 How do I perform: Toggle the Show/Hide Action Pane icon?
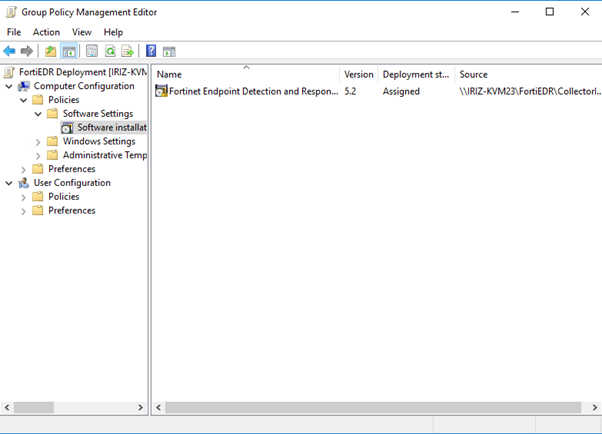pos(169,51)
